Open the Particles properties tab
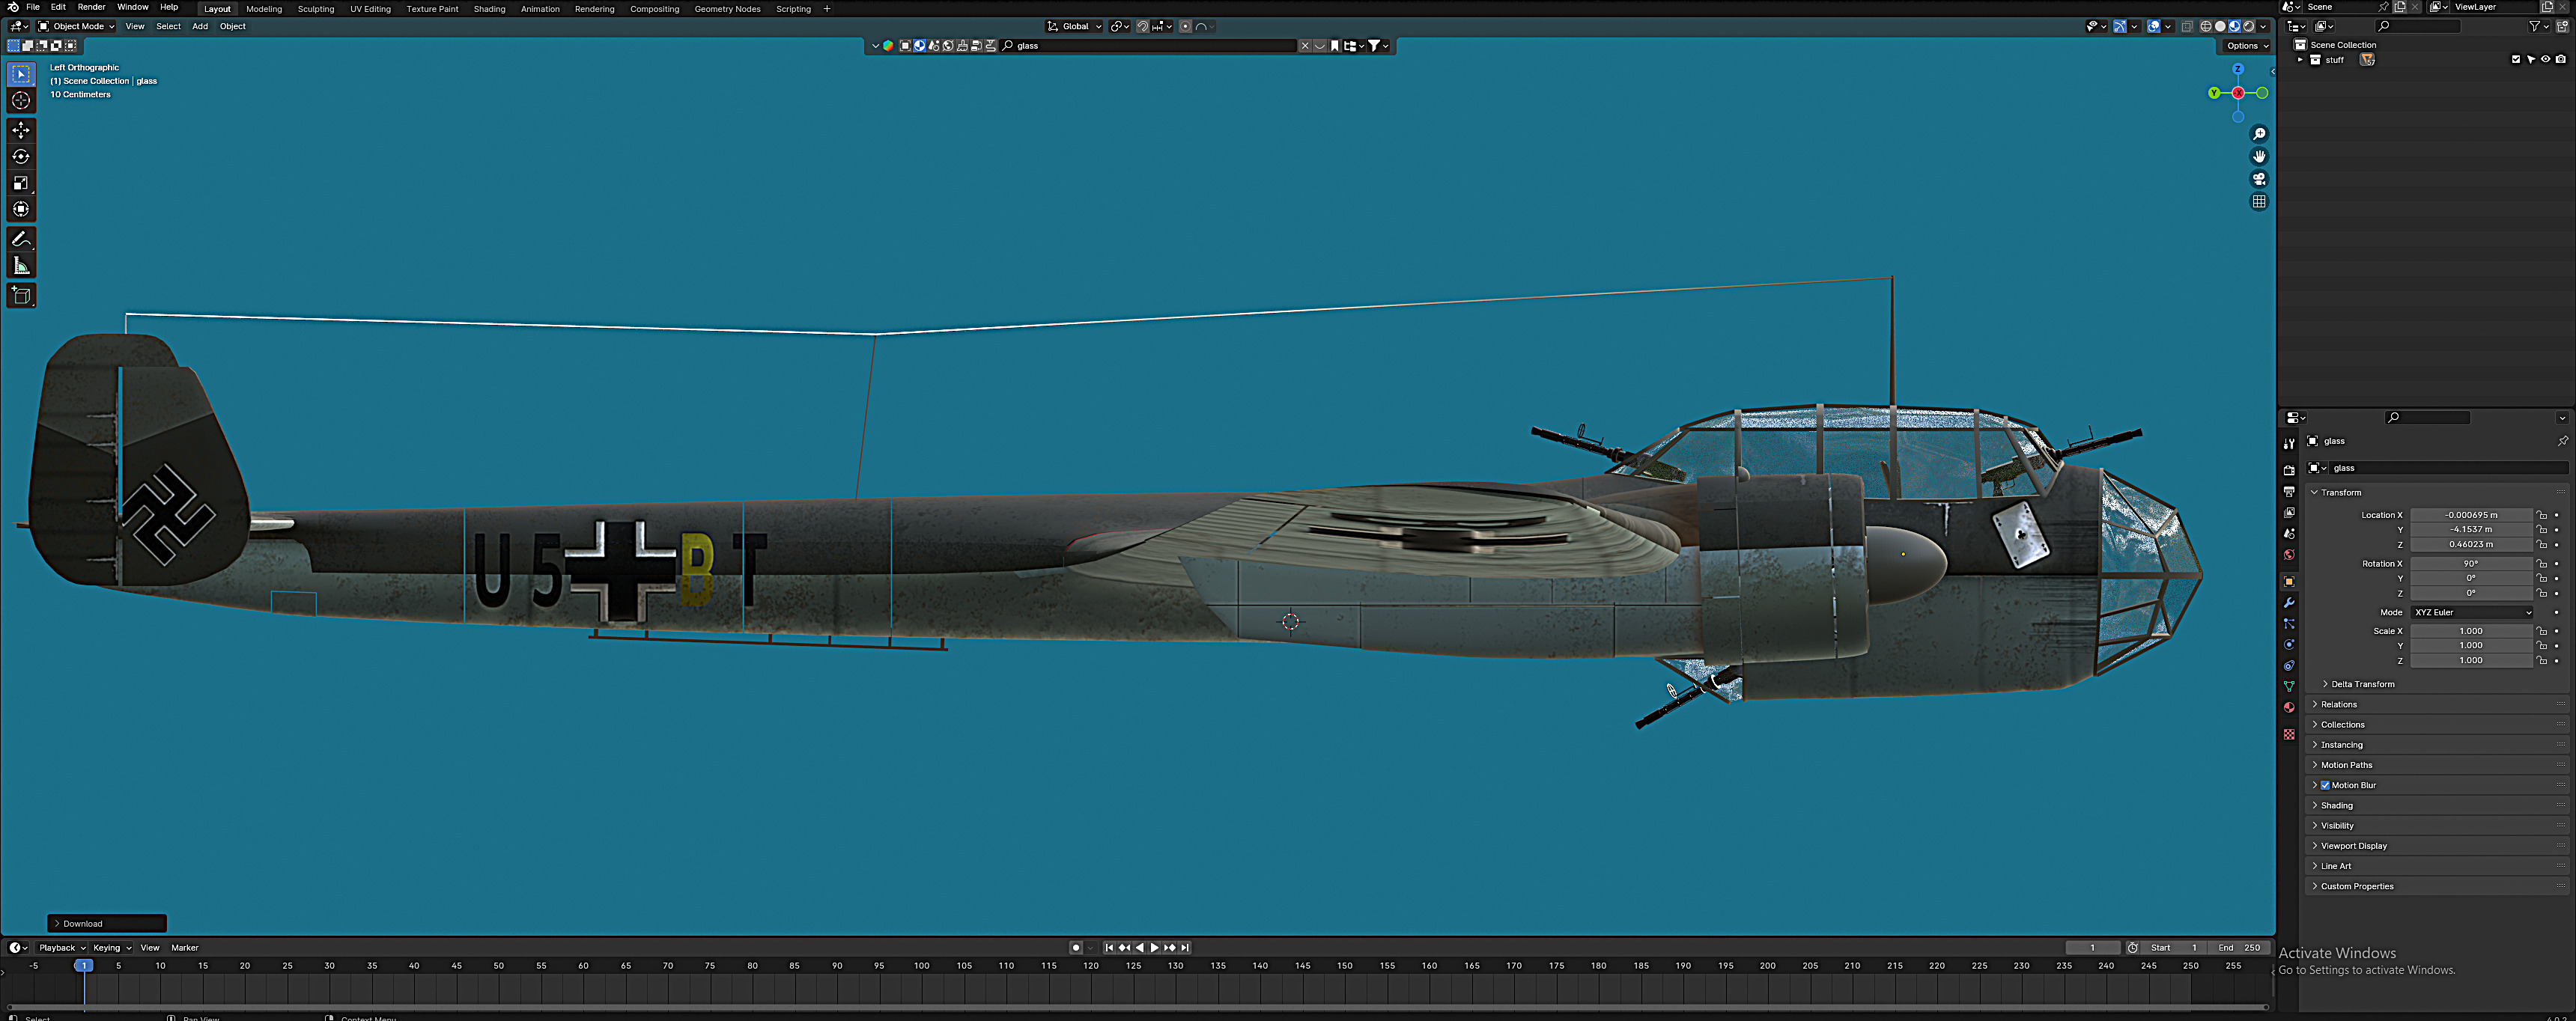 coord(2289,623)
